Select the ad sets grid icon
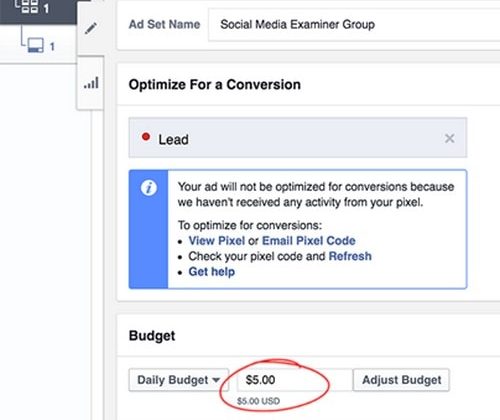This screenshot has width=500, height=420. pyautogui.click(x=30, y=7)
